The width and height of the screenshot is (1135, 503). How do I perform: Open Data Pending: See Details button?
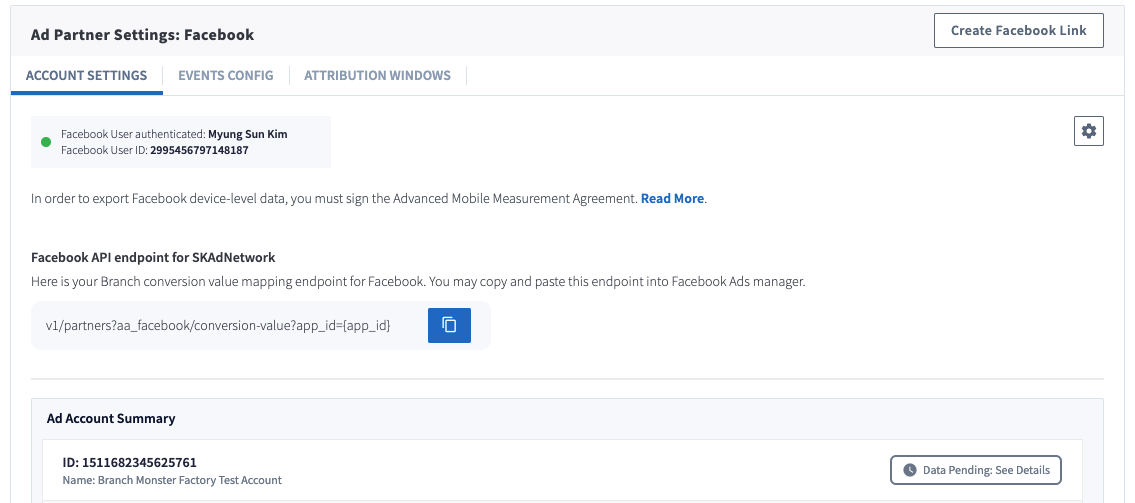(x=976, y=470)
